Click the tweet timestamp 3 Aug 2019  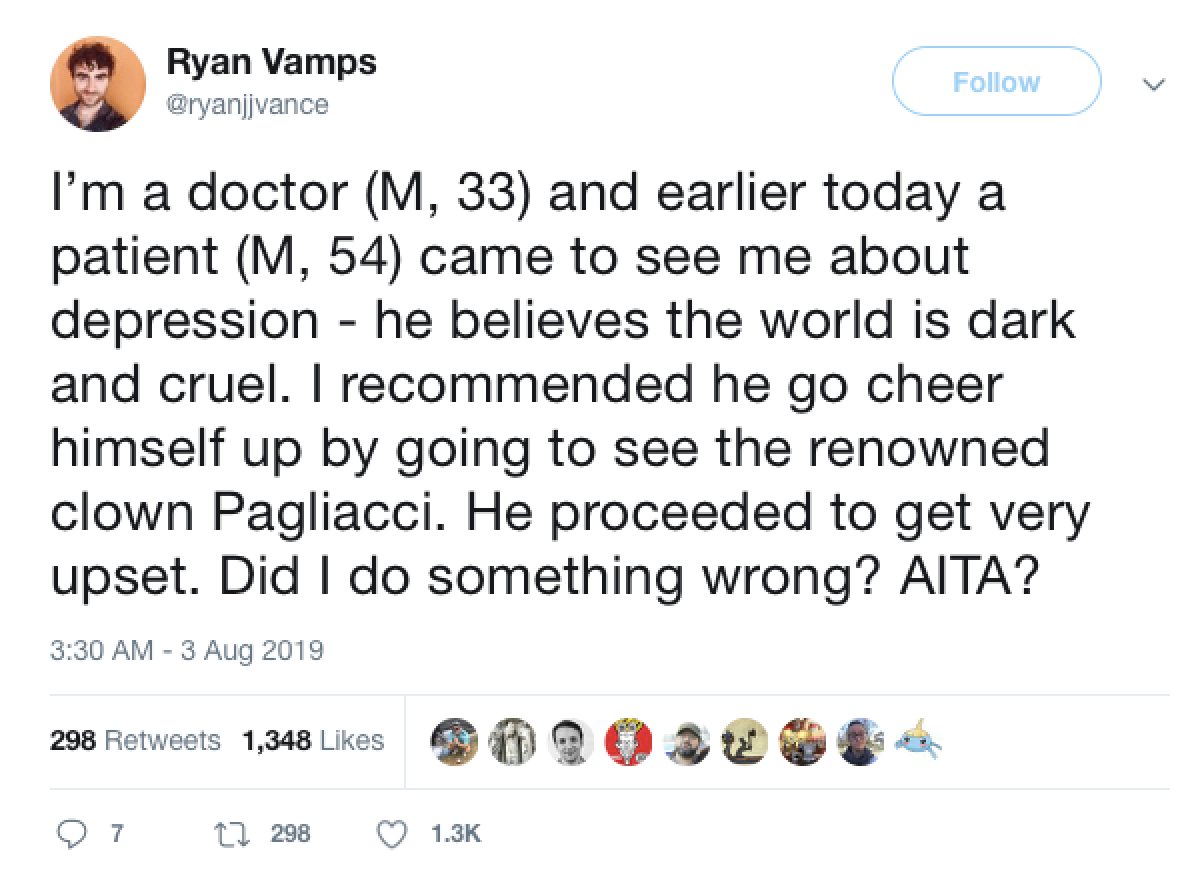(x=188, y=651)
